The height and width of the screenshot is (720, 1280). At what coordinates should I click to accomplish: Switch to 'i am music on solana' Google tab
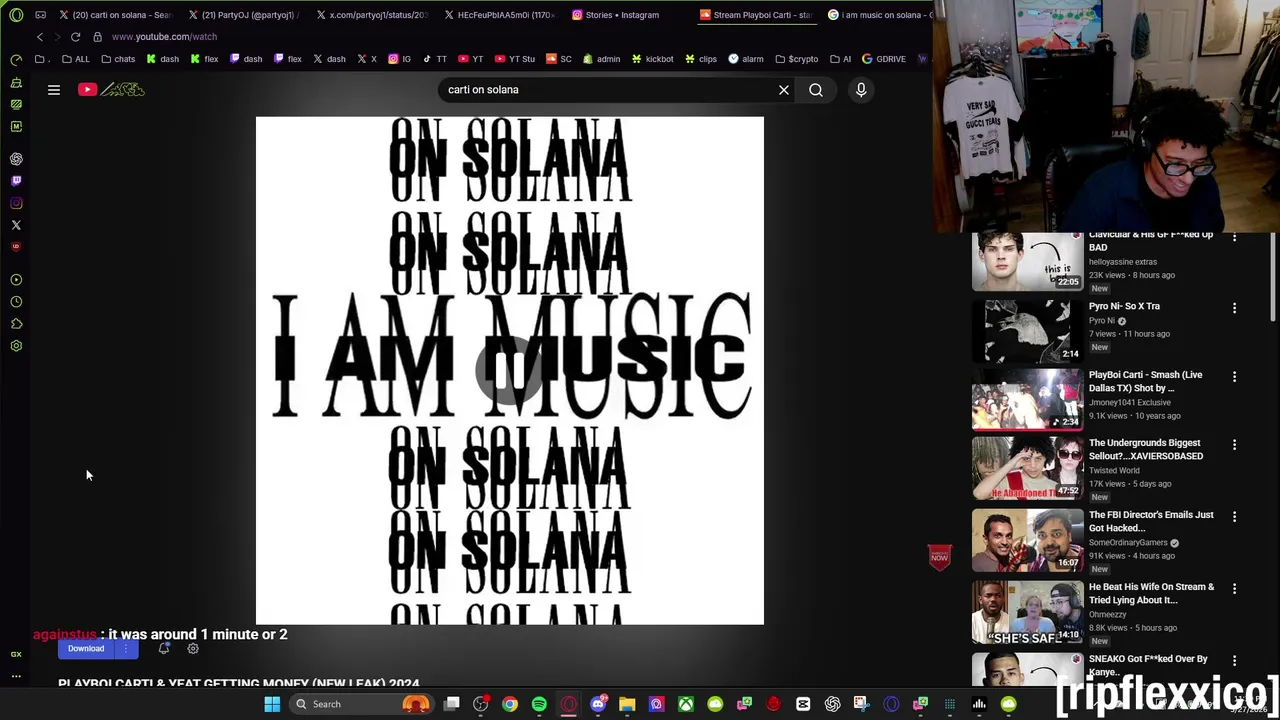[x=880, y=15]
